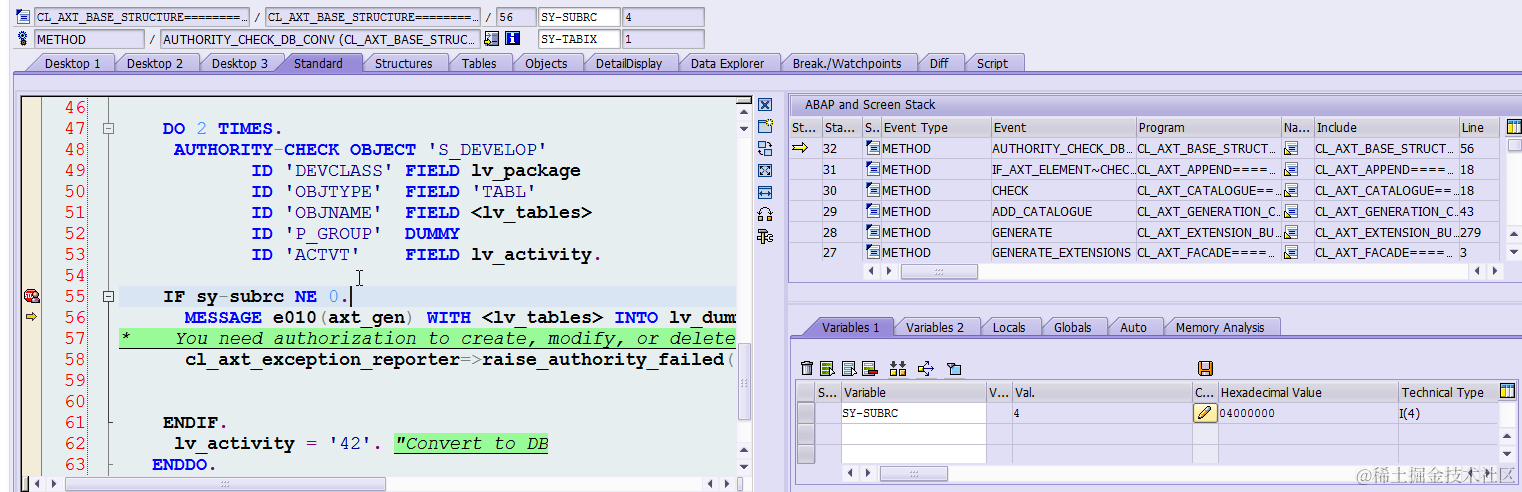Click the SY-TABIX input field in the top bar

(578, 39)
